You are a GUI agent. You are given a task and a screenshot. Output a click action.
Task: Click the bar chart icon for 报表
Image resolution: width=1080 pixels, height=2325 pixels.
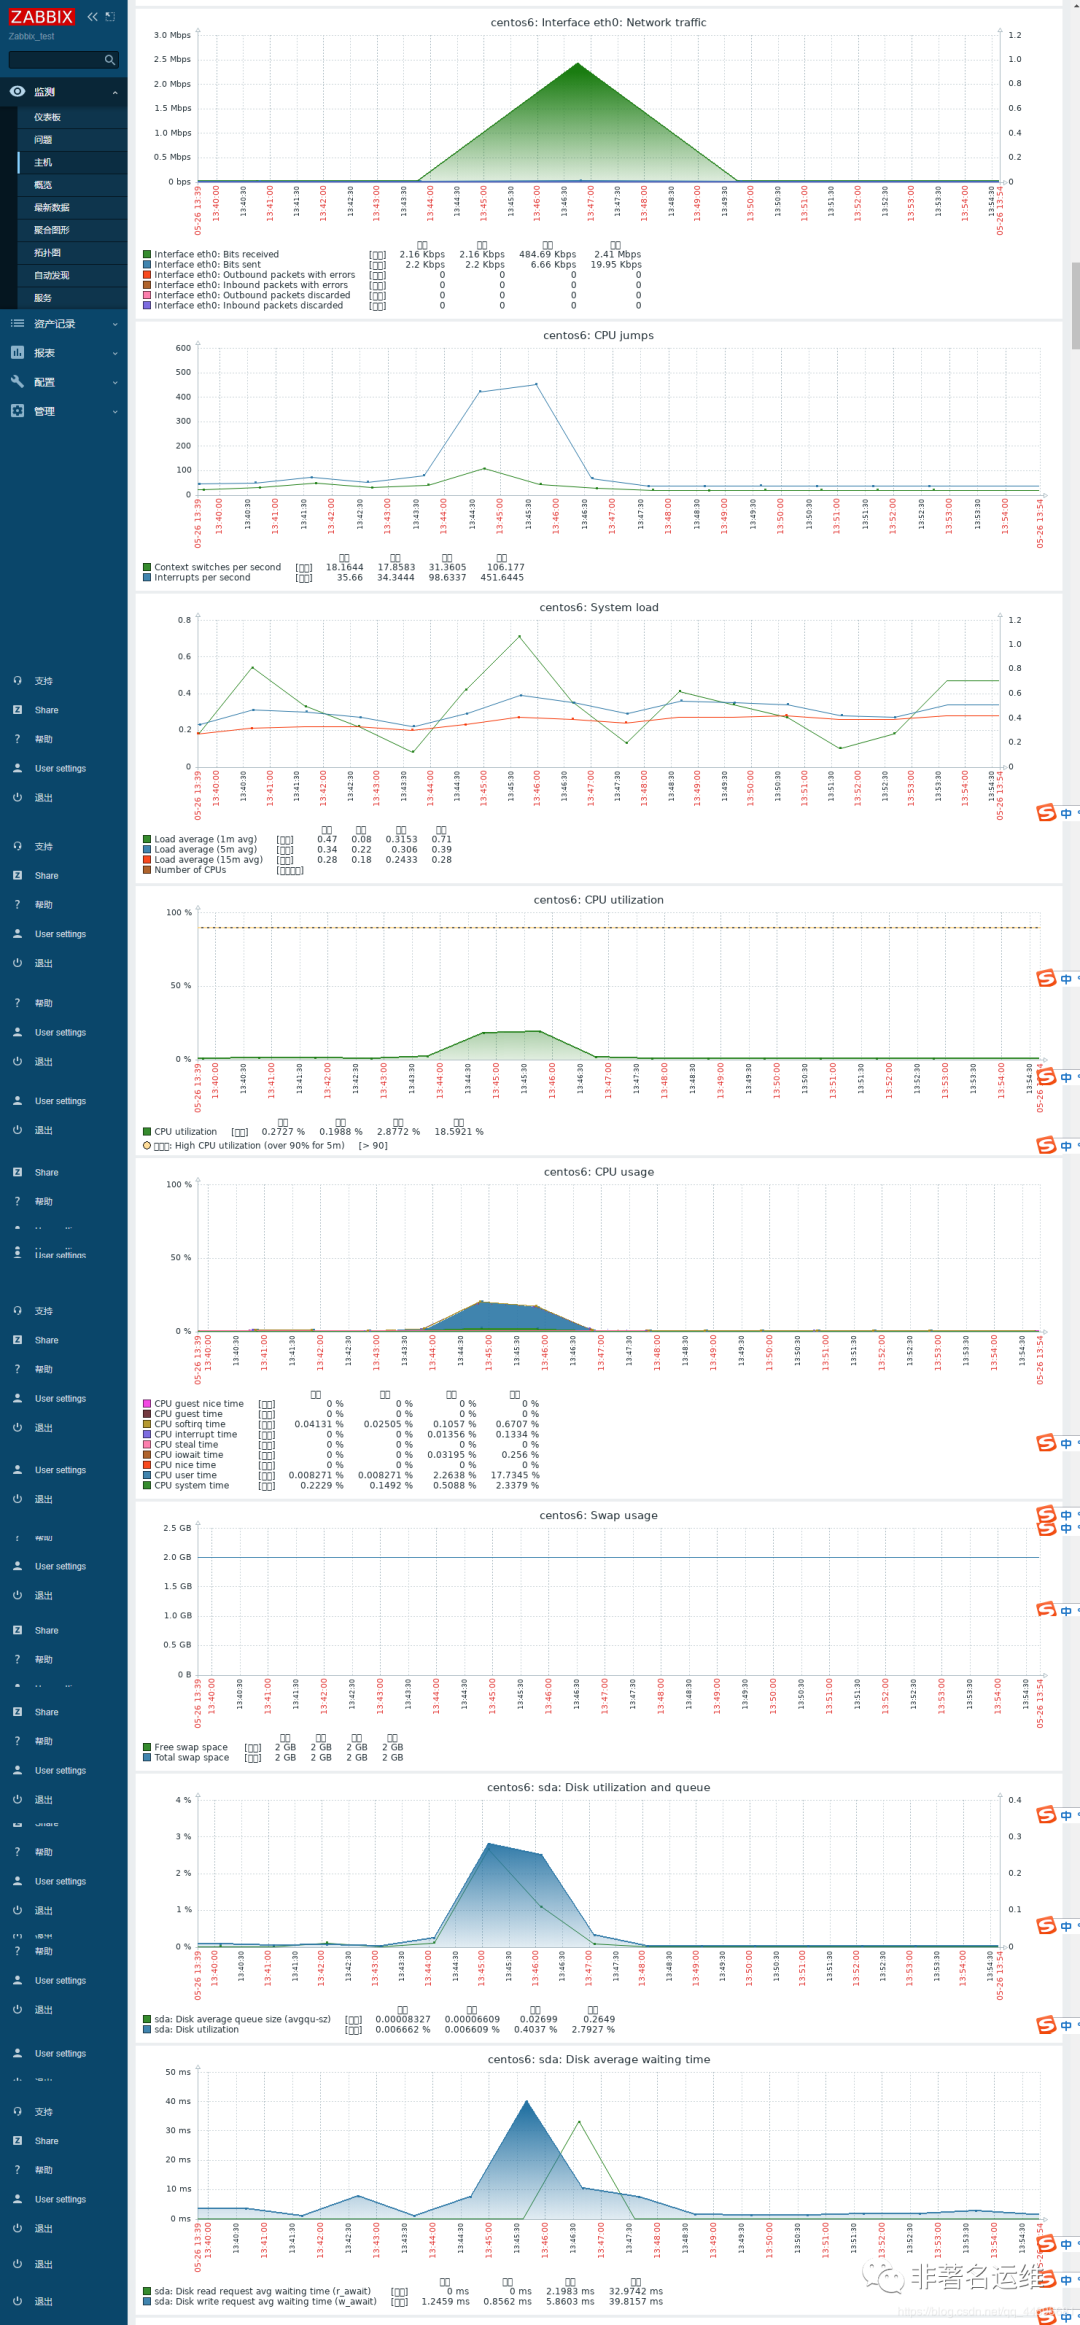coord(17,352)
